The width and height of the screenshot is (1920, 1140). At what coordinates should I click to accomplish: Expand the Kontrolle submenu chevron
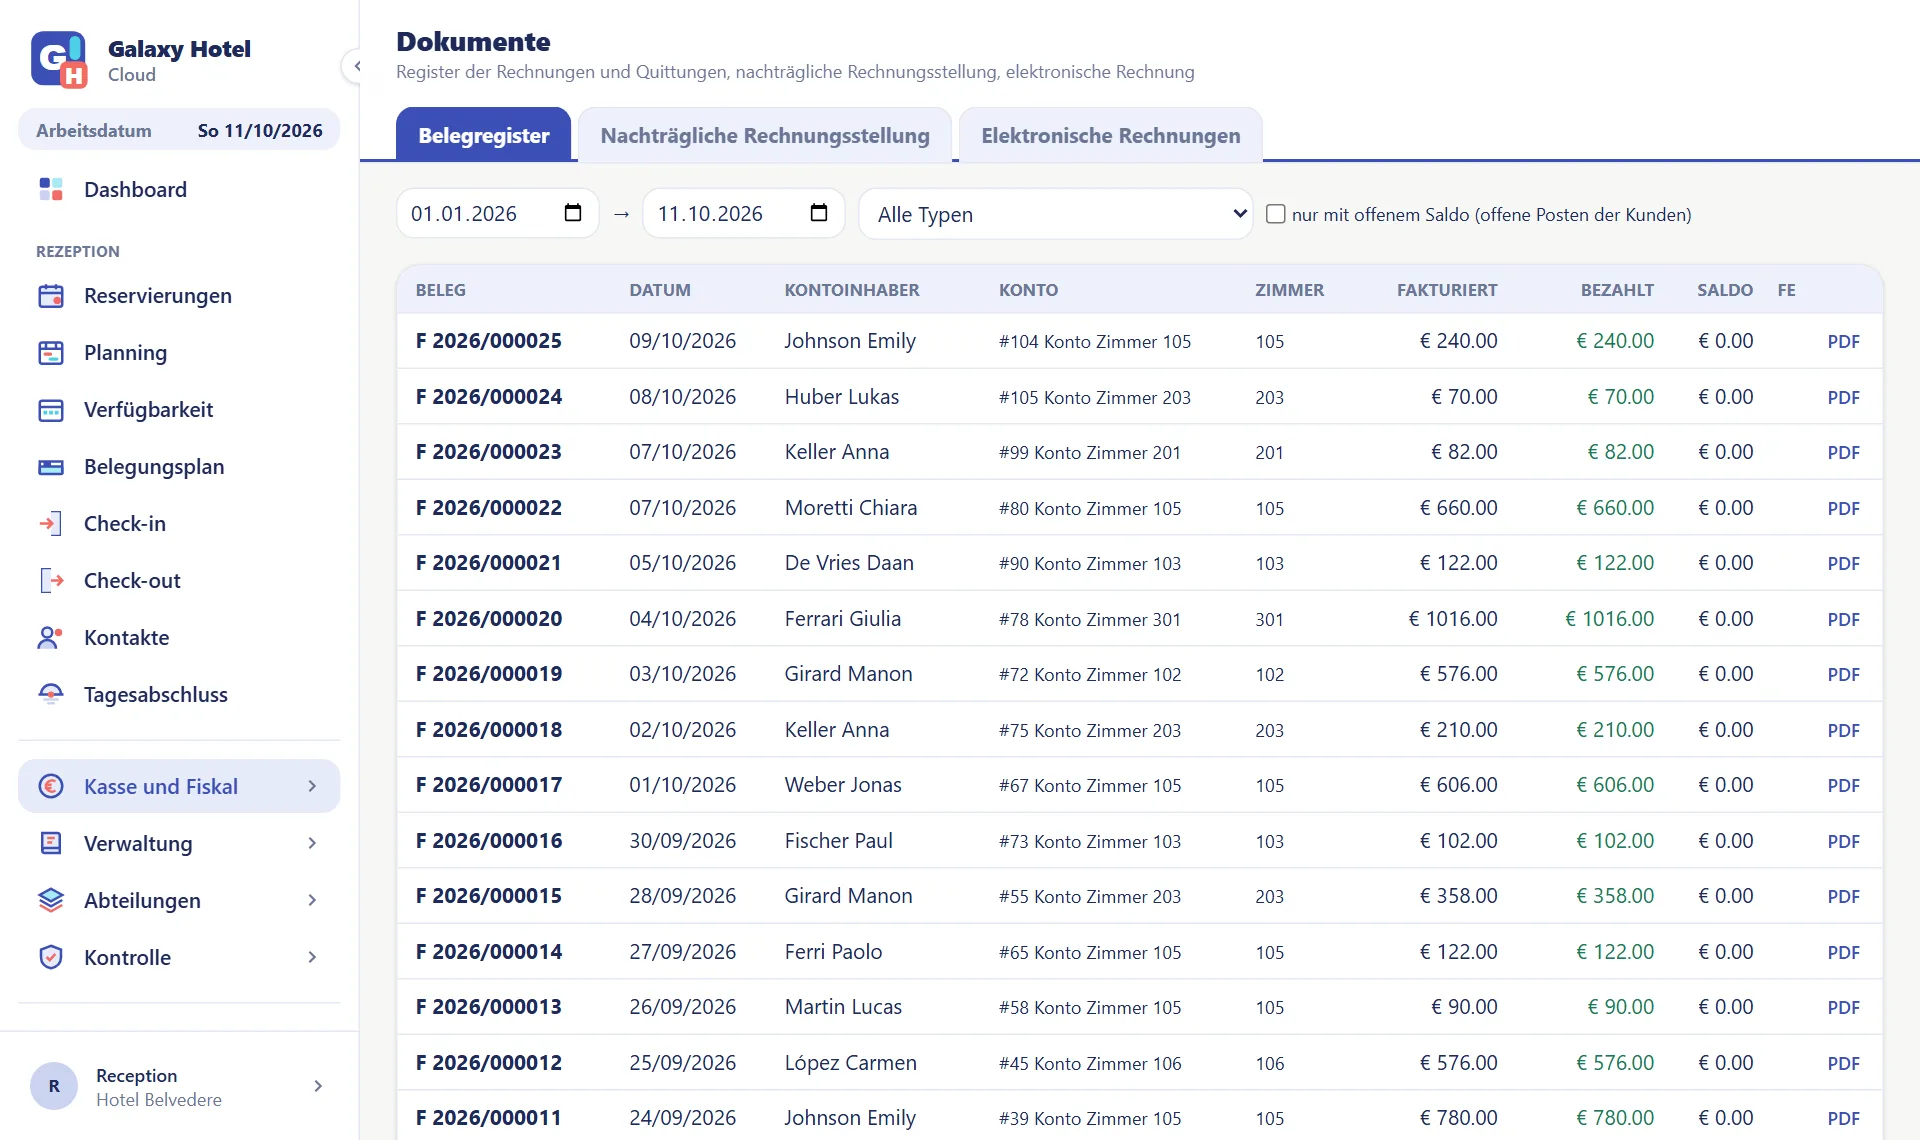(x=312, y=958)
